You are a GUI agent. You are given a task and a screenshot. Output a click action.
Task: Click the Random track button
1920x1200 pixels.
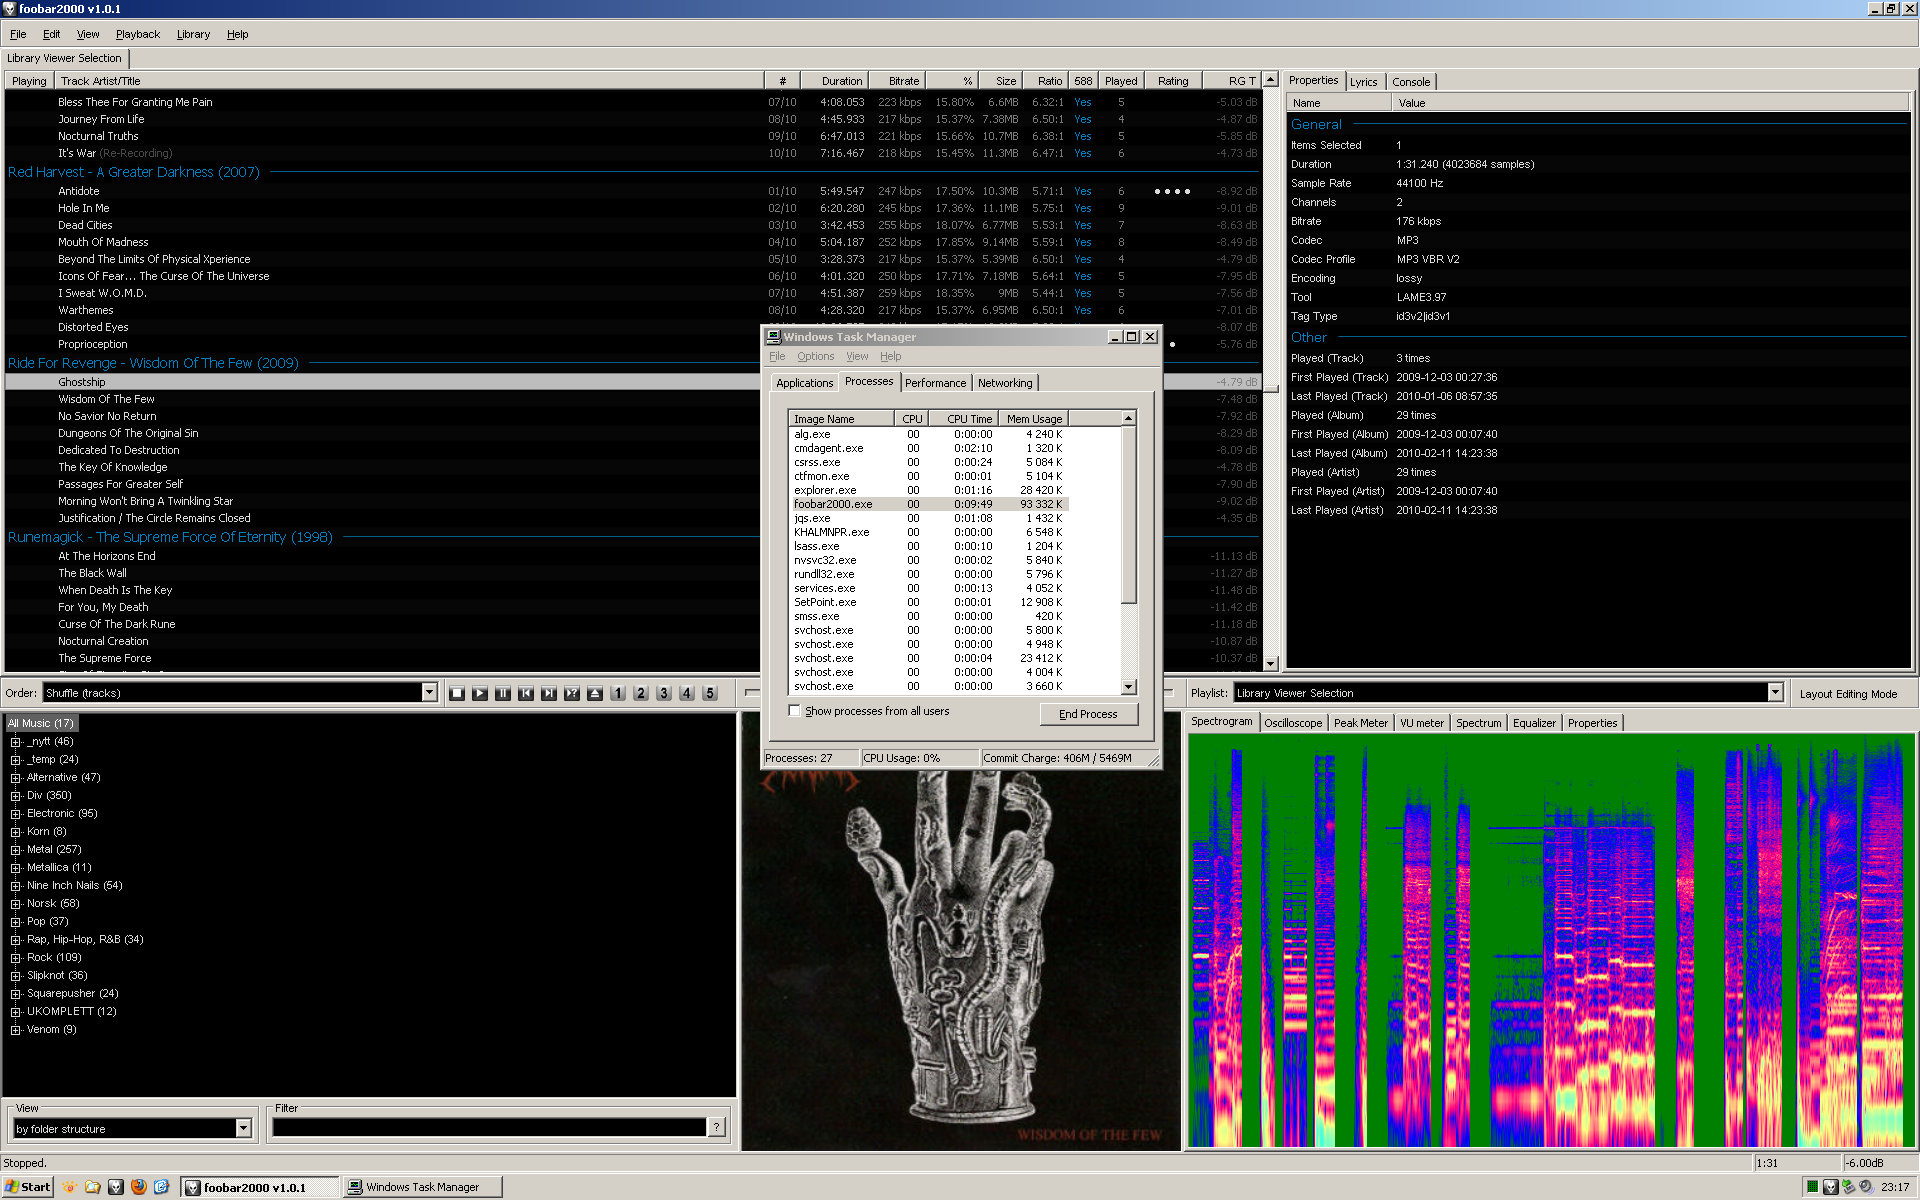pos(572,693)
